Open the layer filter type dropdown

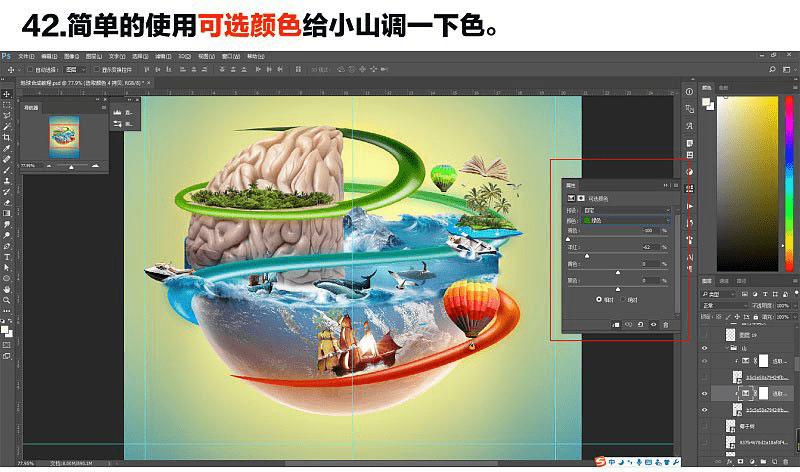(x=718, y=294)
